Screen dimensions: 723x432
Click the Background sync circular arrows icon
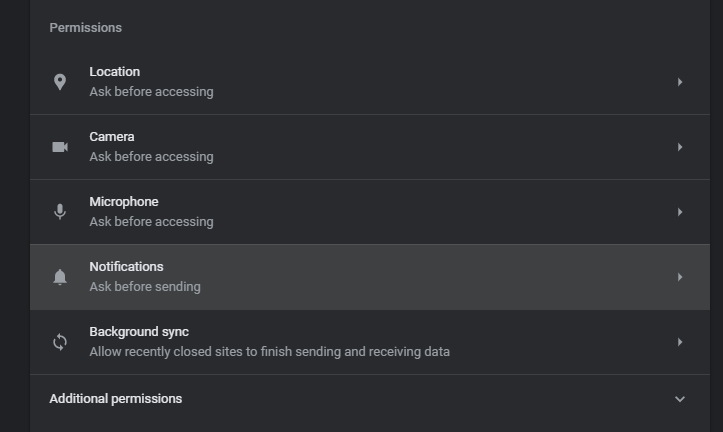60,342
